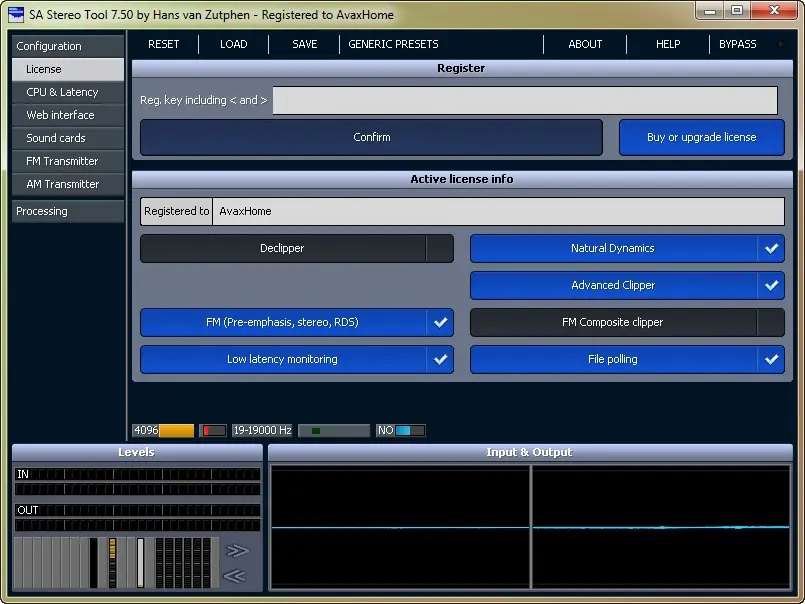Minimize the SA Stereo Tool window

710,10
